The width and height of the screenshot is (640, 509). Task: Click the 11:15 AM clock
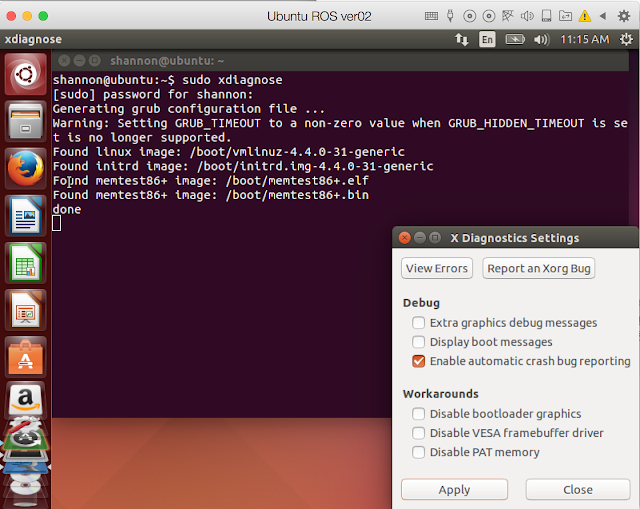[x=584, y=40]
